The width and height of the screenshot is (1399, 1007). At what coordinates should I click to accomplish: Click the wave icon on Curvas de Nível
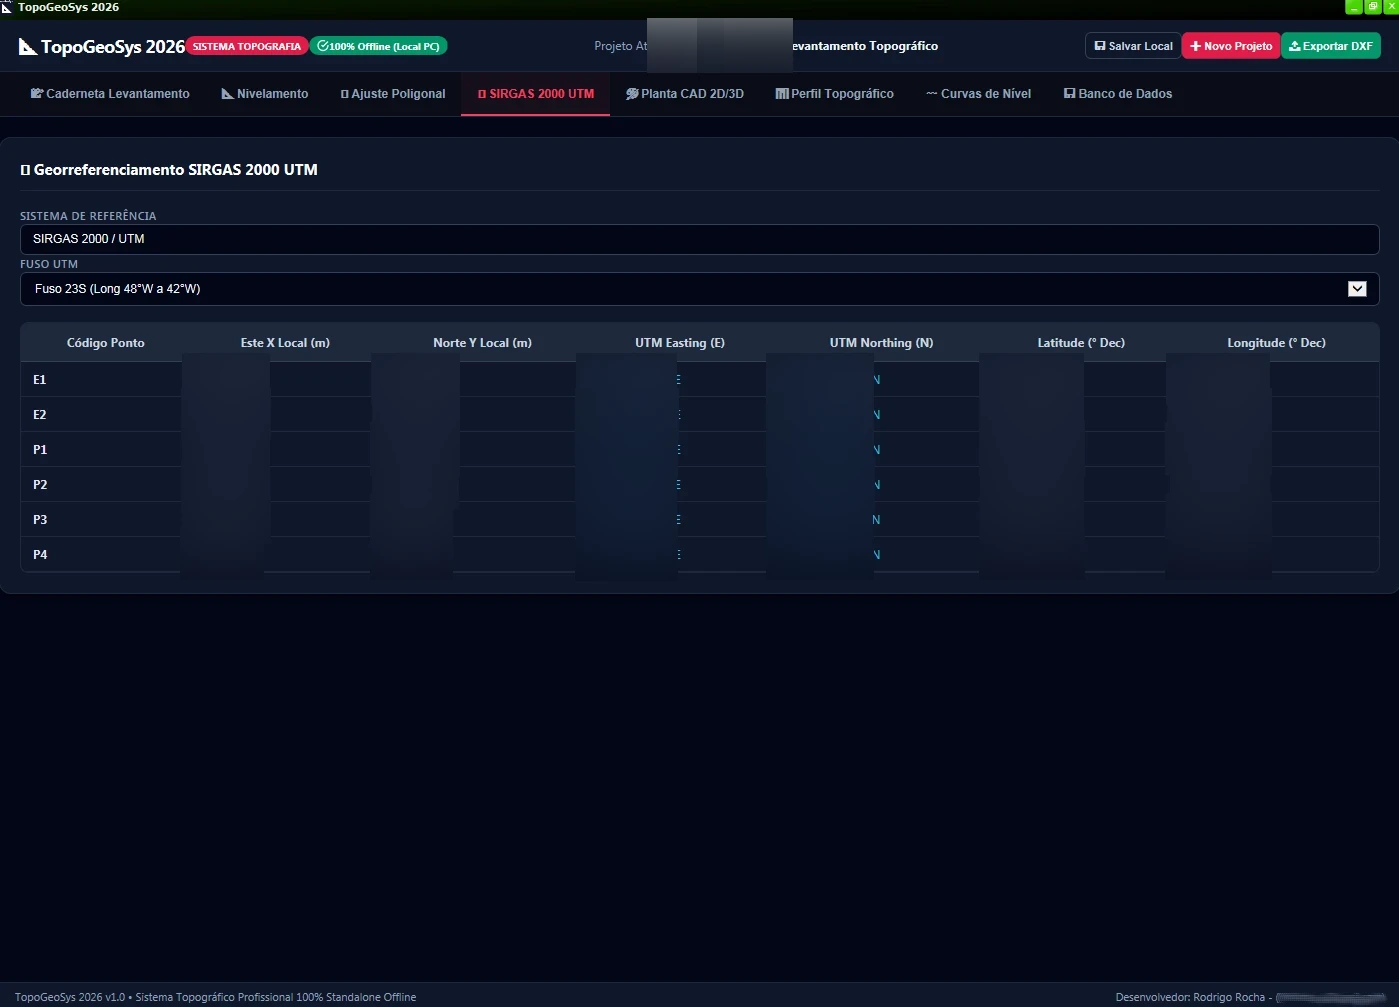point(932,94)
